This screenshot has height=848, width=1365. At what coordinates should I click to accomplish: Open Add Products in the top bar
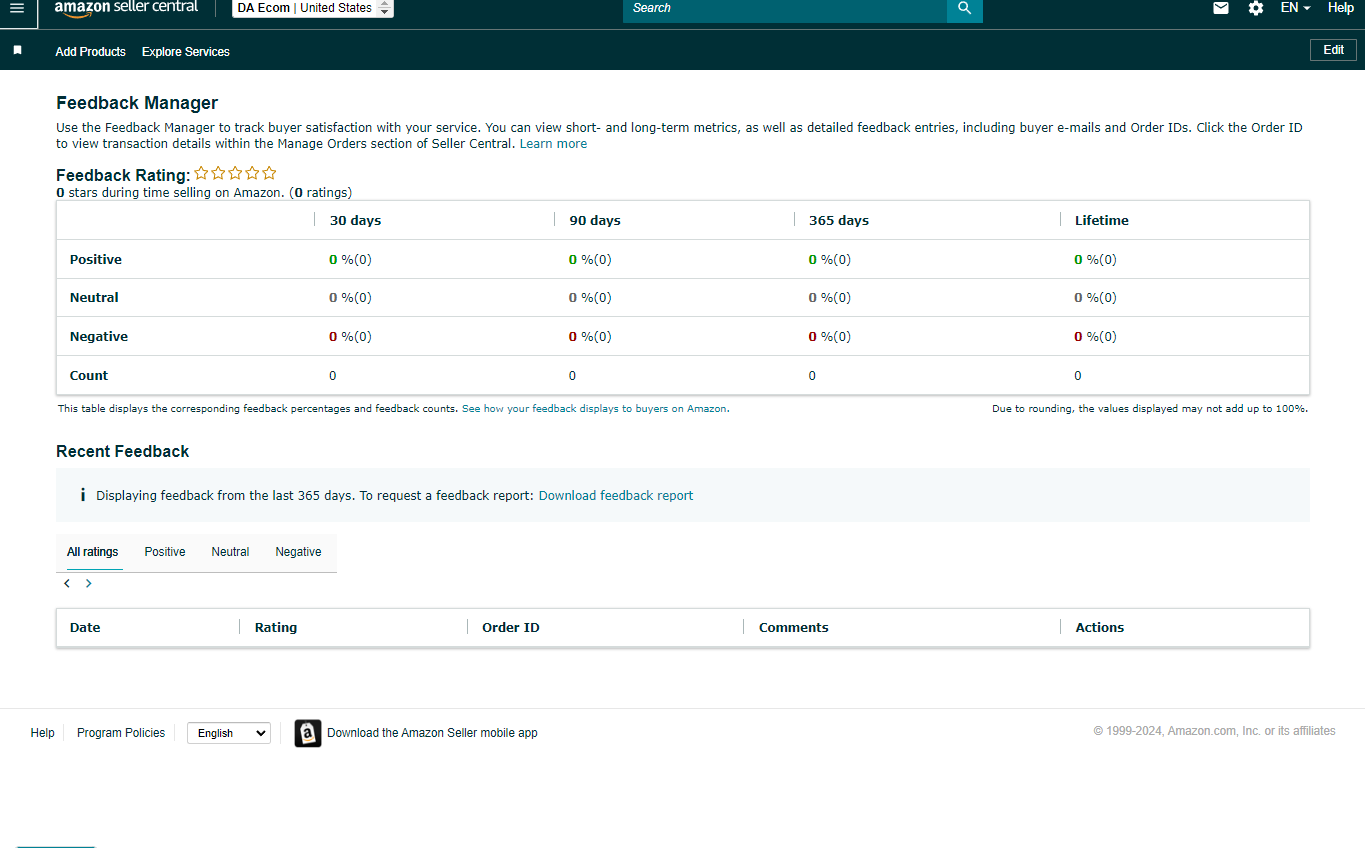[91, 52]
